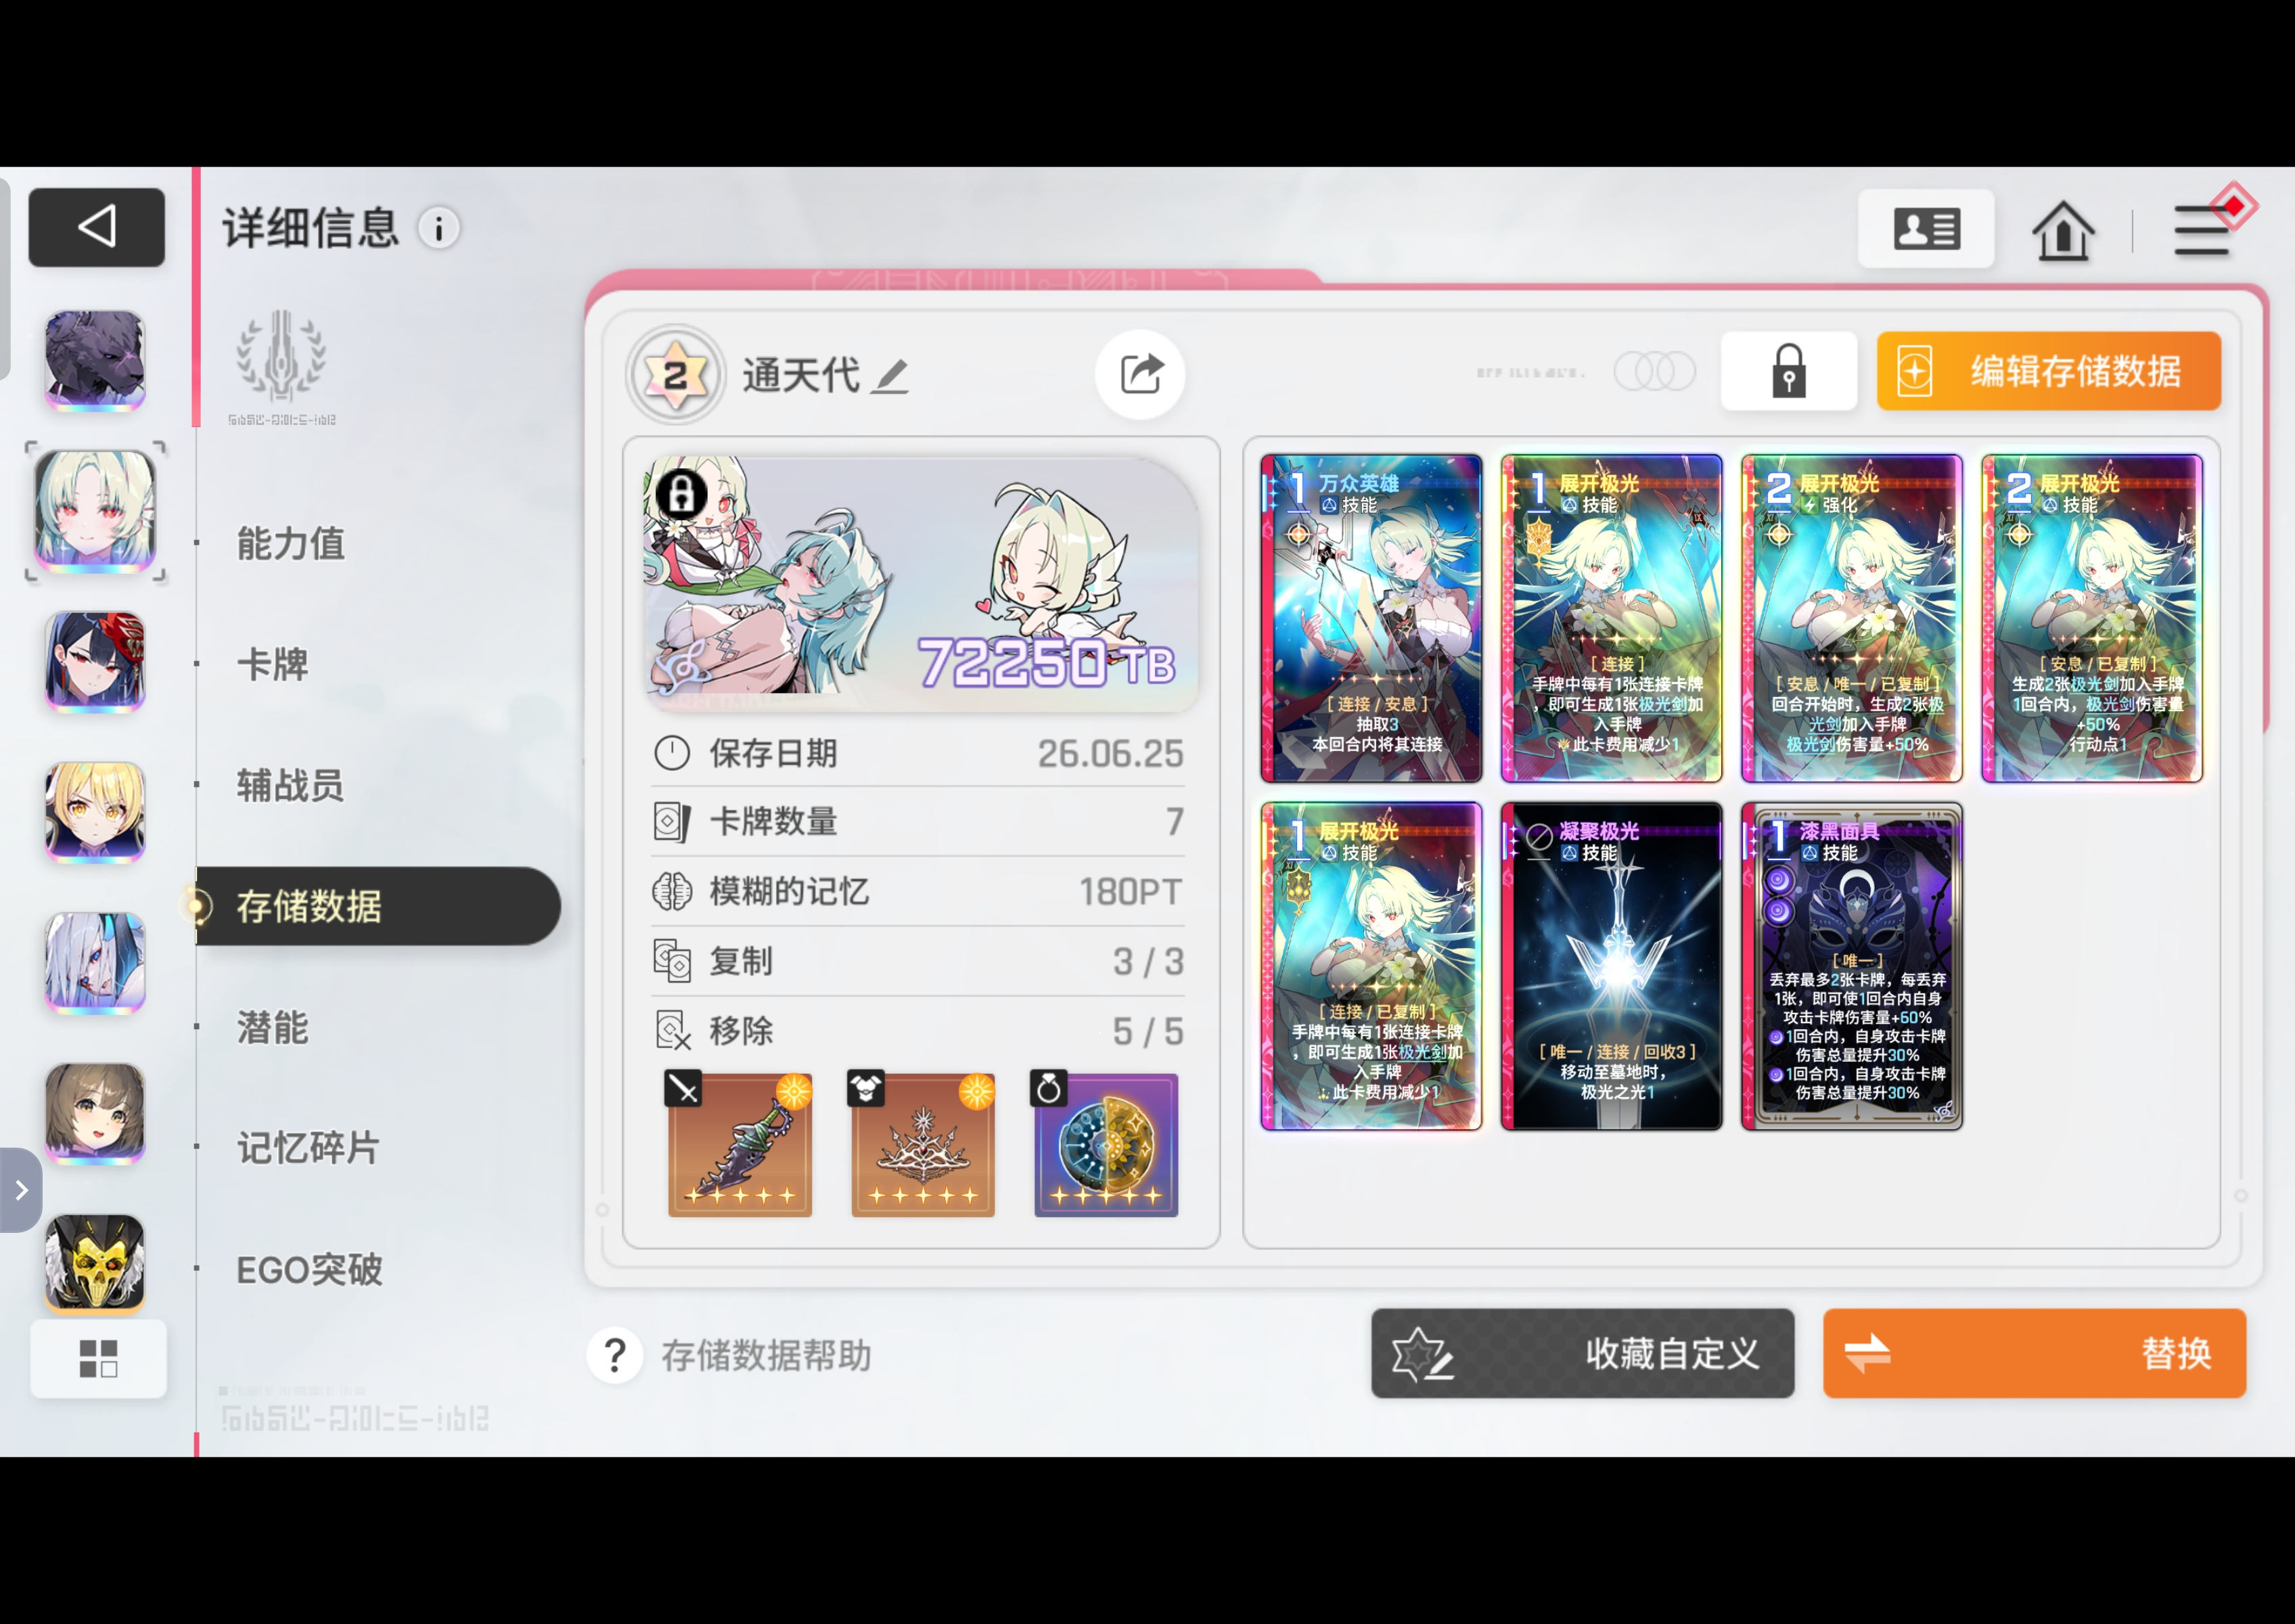Open the 万众英雄 card
2295x1624 pixels.
pos(1371,618)
